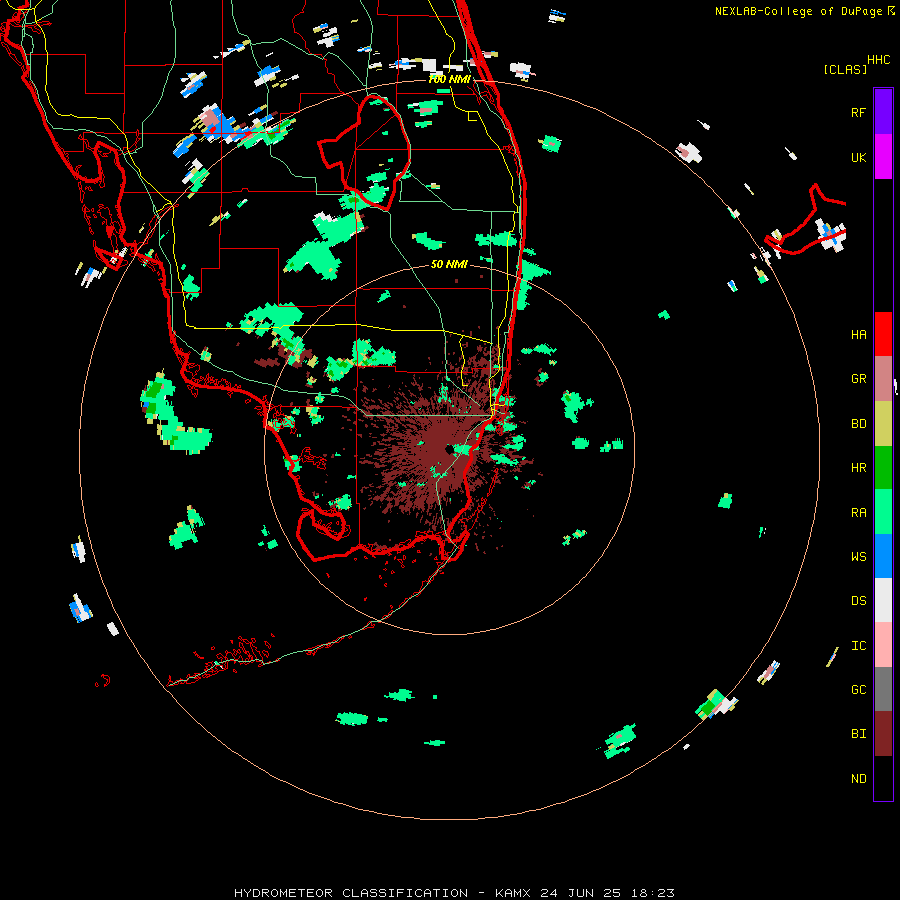Click the 18:23 time stamp
The width and height of the screenshot is (900, 900).
tap(652, 893)
